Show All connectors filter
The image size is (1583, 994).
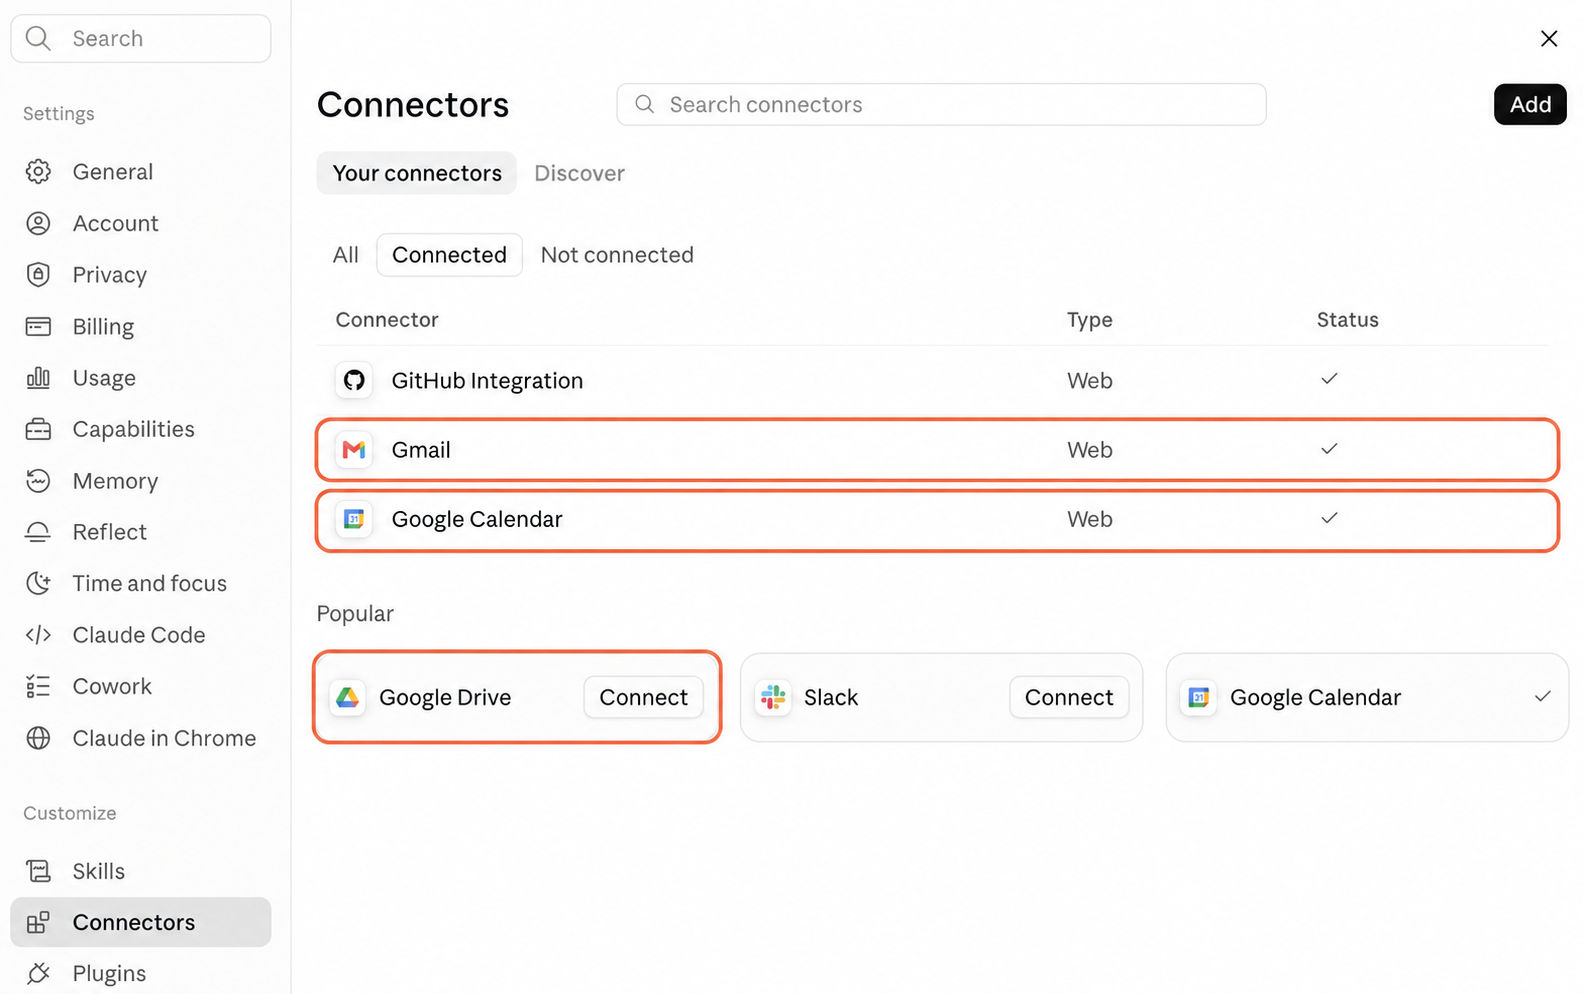click(346, 255)
